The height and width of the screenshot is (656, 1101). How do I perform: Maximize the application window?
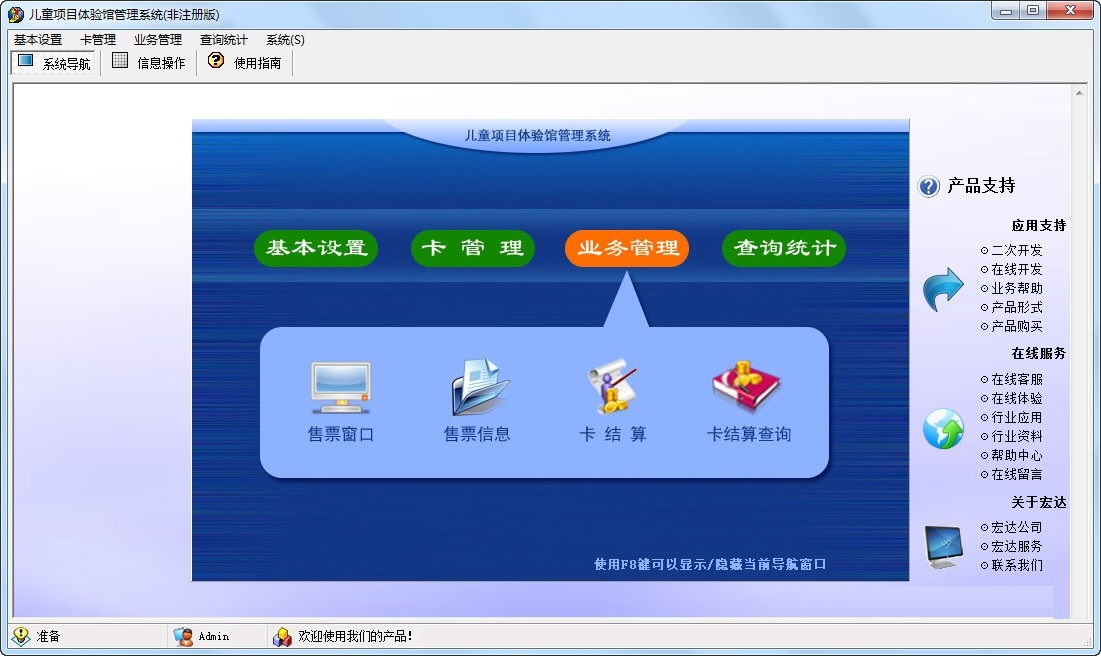[x=1033, y=11]
